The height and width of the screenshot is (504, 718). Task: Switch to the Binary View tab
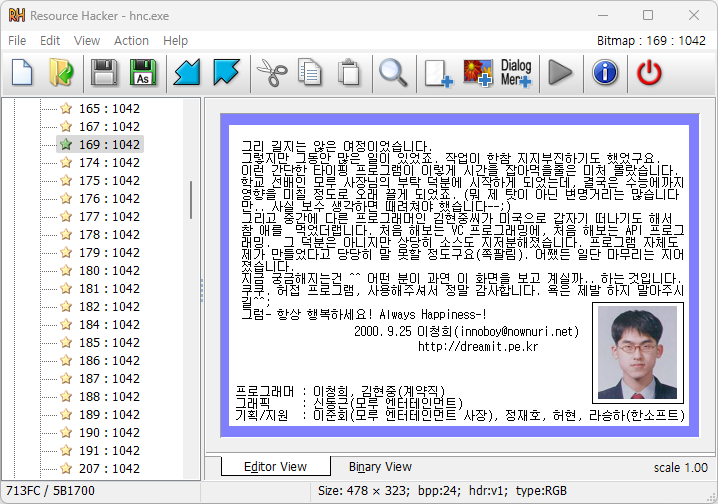(380, 467)
